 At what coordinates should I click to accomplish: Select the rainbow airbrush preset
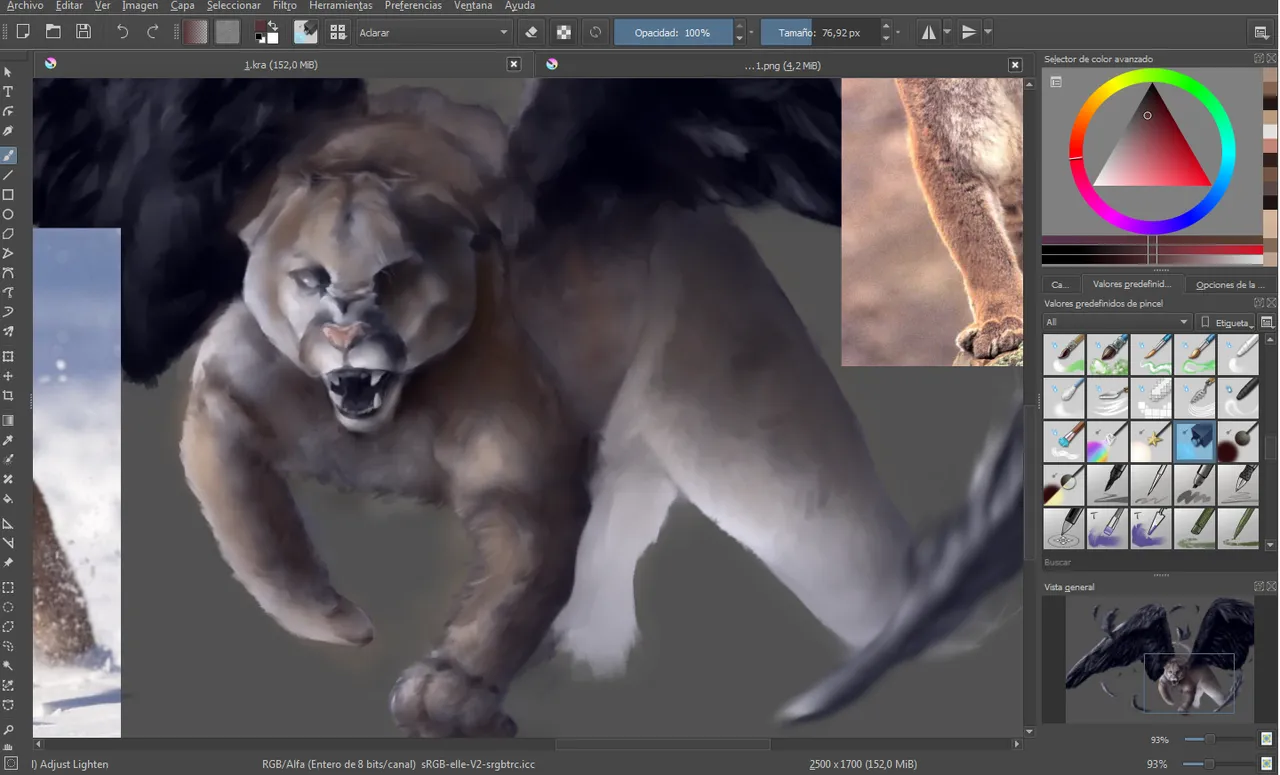pos(1107,441)
